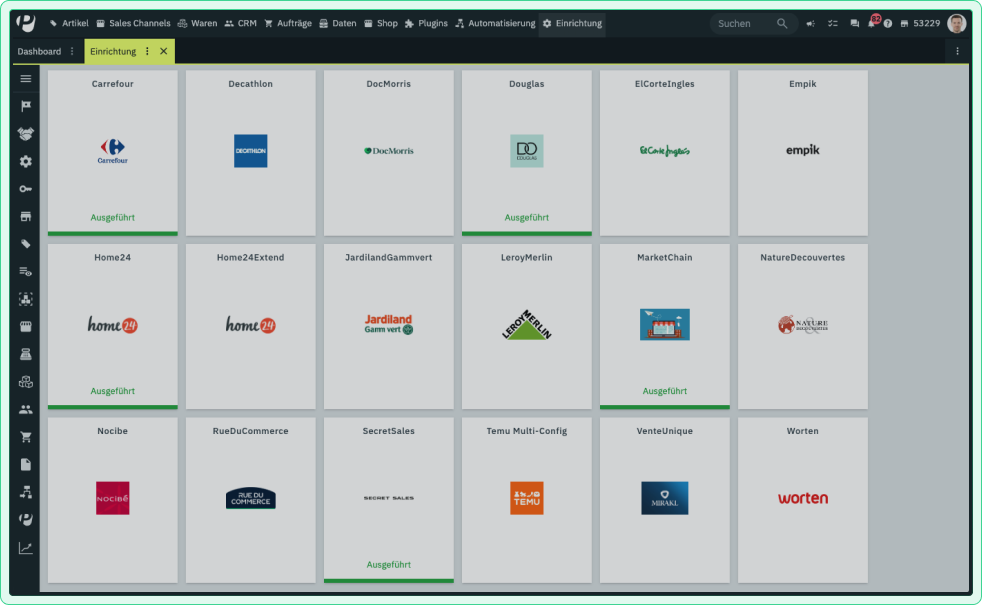The width and height of the screenshot is (982, 605).
Task: Open the line chart statistics sidebar icon
Action: (x=26, y=548)
